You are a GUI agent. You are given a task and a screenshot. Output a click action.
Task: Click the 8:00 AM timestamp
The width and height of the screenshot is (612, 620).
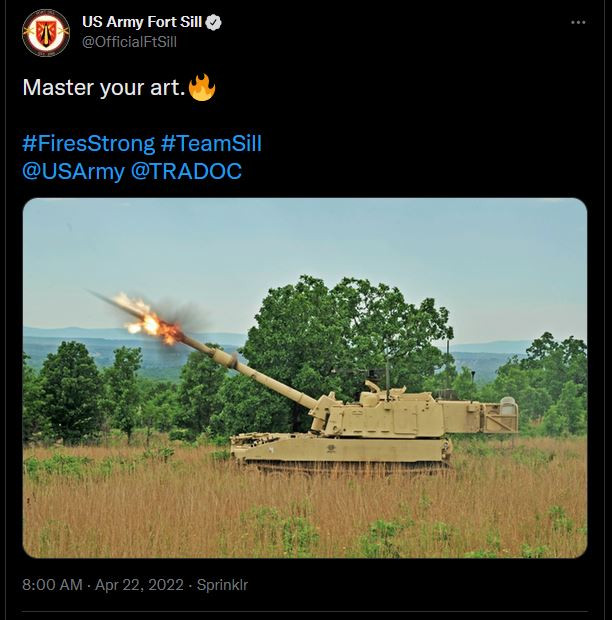52,585
